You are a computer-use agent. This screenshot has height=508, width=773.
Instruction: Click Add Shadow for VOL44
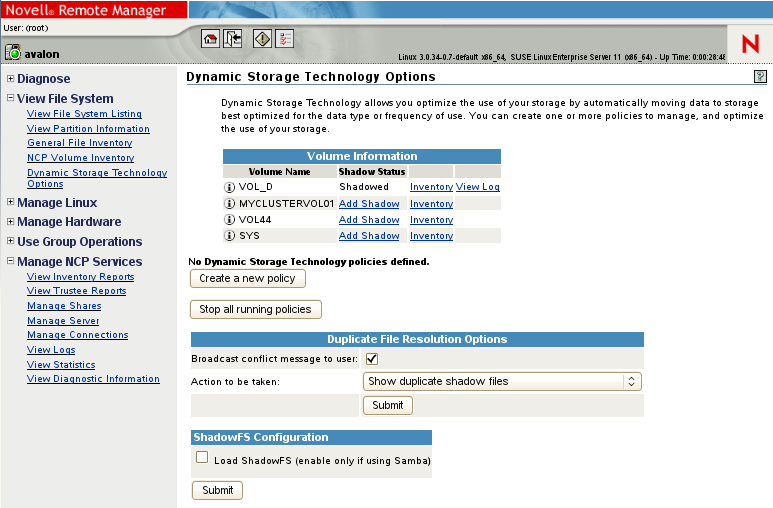369,220
